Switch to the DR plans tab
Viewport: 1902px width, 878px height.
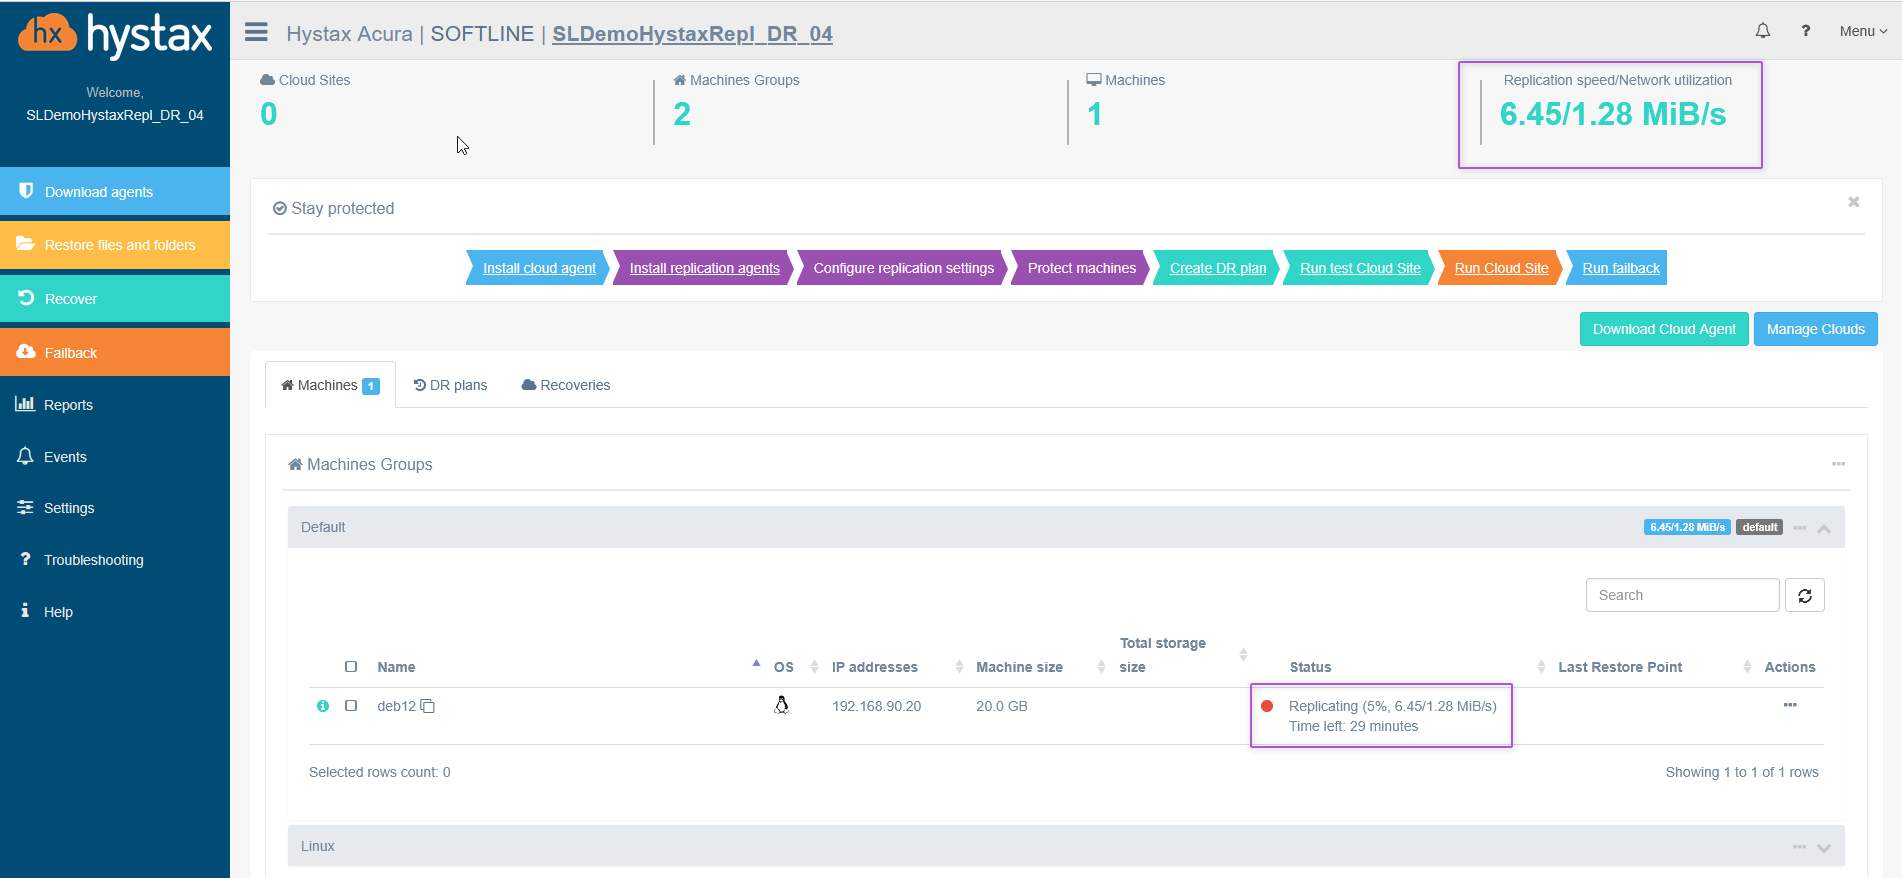pyautogui.click(x=450, y=385)
